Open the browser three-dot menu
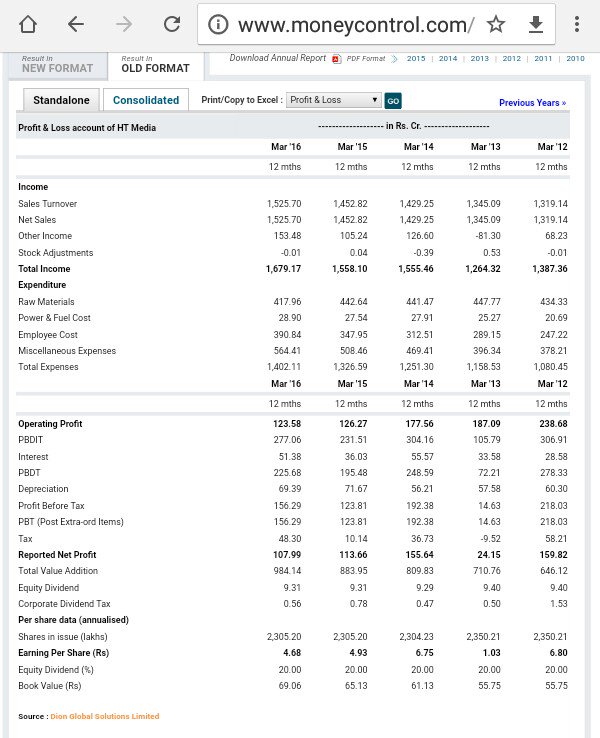Viewport: 600px width, 738px height. click(x=576, y=24)
